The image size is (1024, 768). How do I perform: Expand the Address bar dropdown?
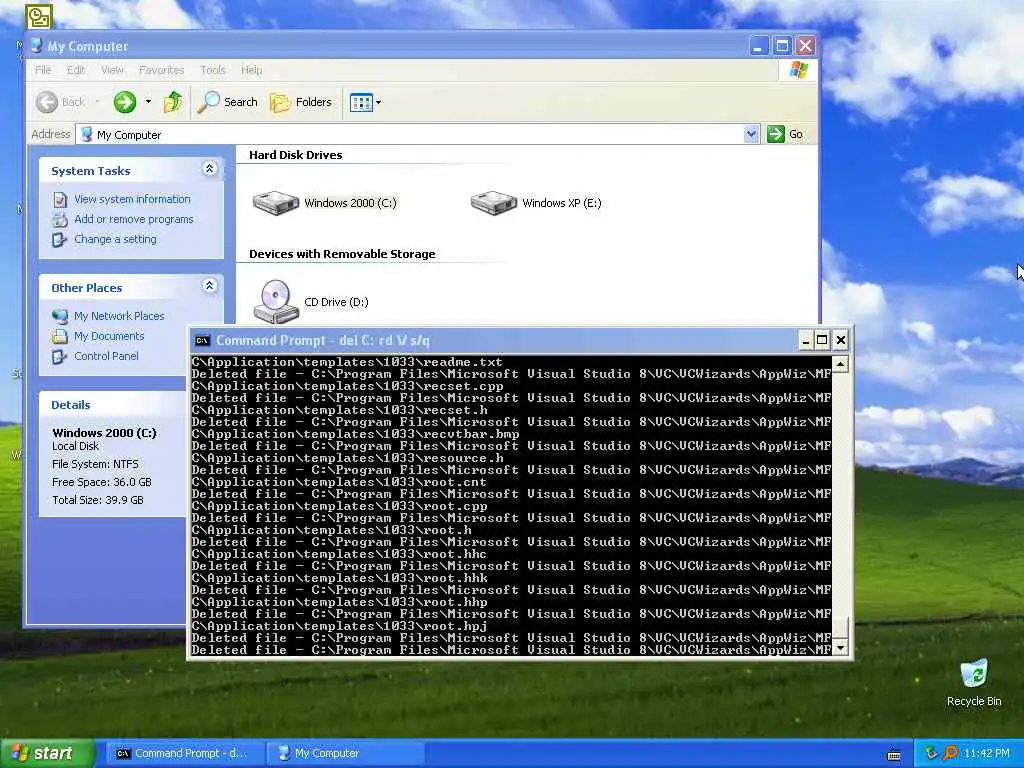pos(751,134)
